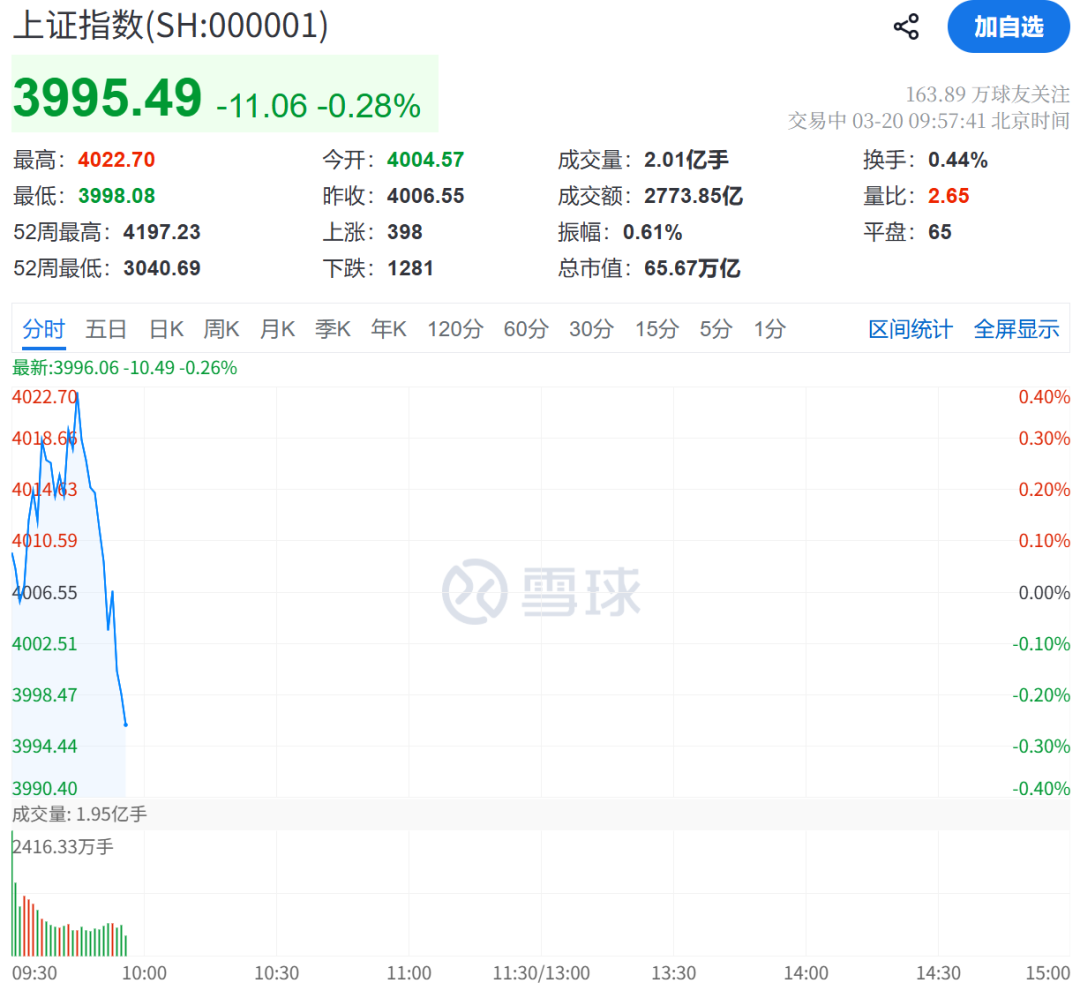The image size is (1080, 998).
Task: Open 区间统计 range statistics link
Action: (x=910, y=329)
